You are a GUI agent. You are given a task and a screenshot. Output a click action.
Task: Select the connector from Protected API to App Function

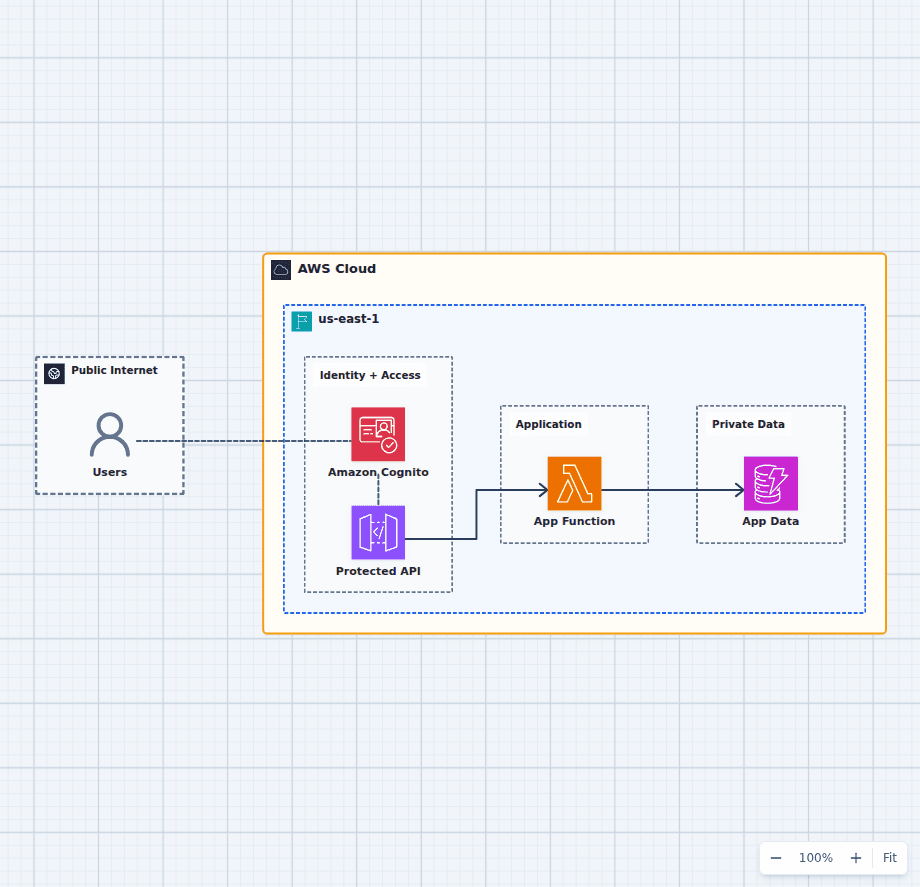476,514
